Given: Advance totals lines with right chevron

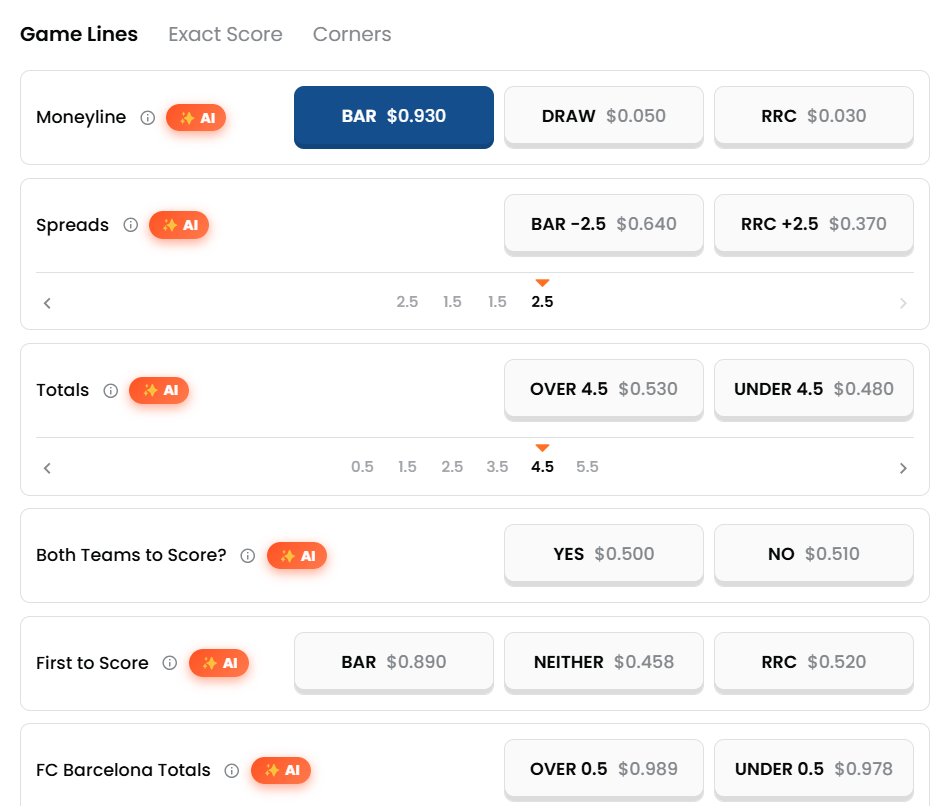Looking at the screenshot, I should (903, 468).
